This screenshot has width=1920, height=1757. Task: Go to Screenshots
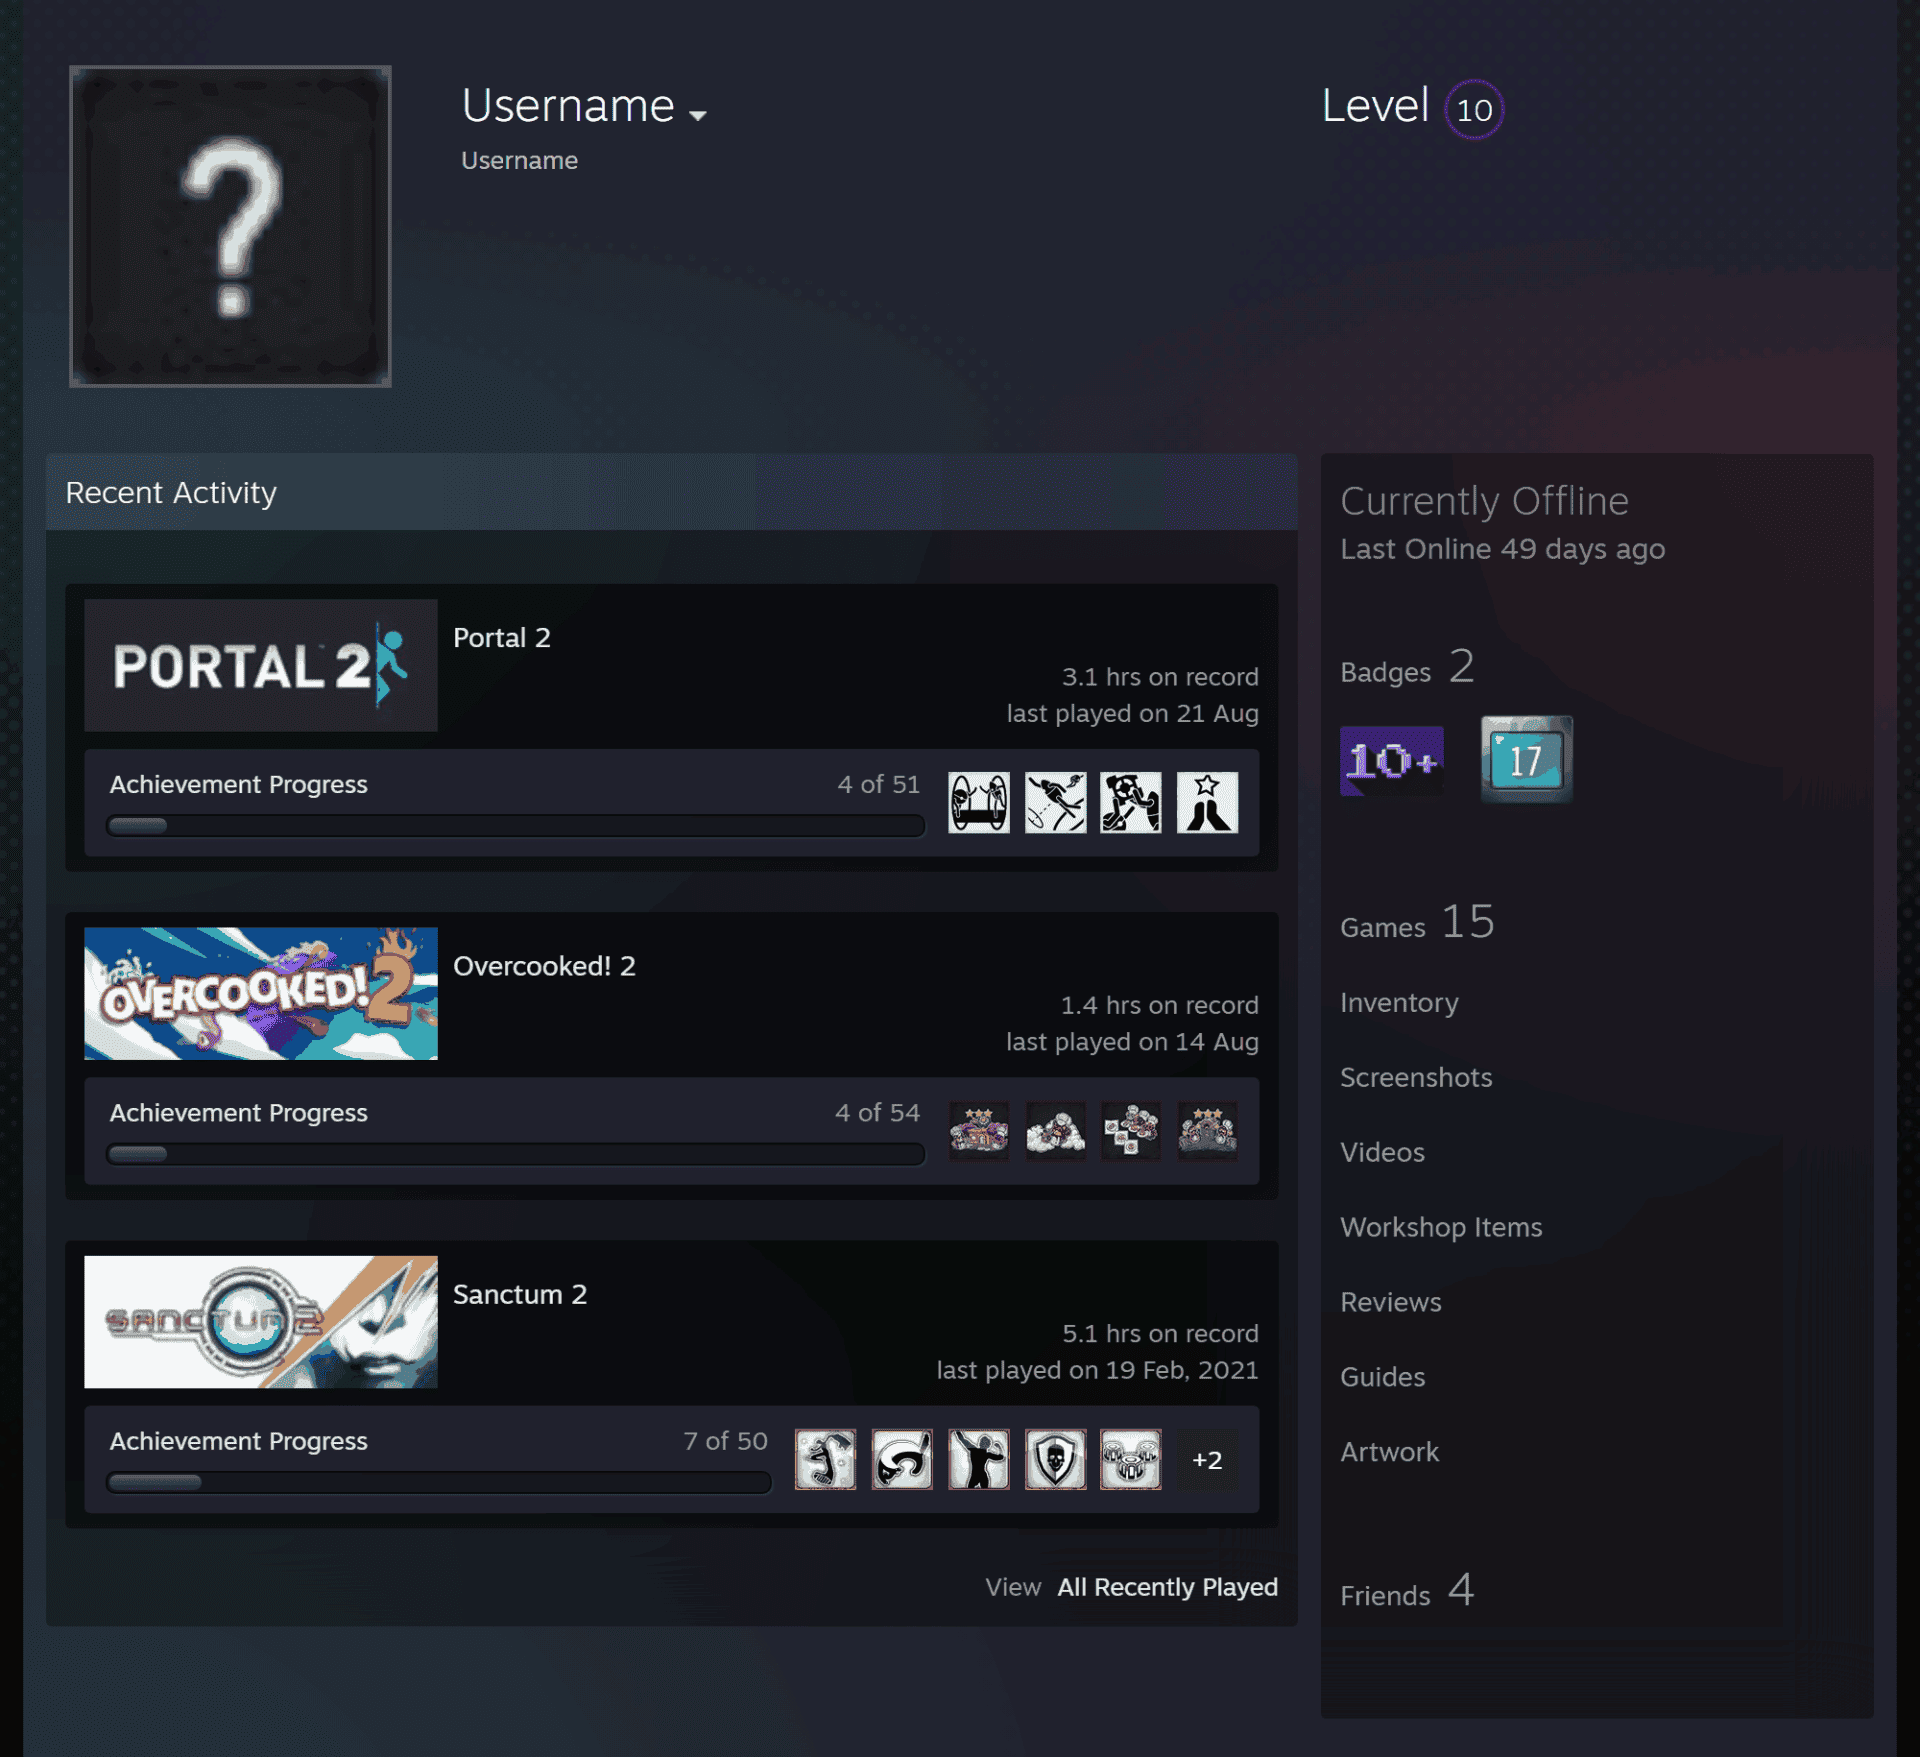coord(1416,1077)
